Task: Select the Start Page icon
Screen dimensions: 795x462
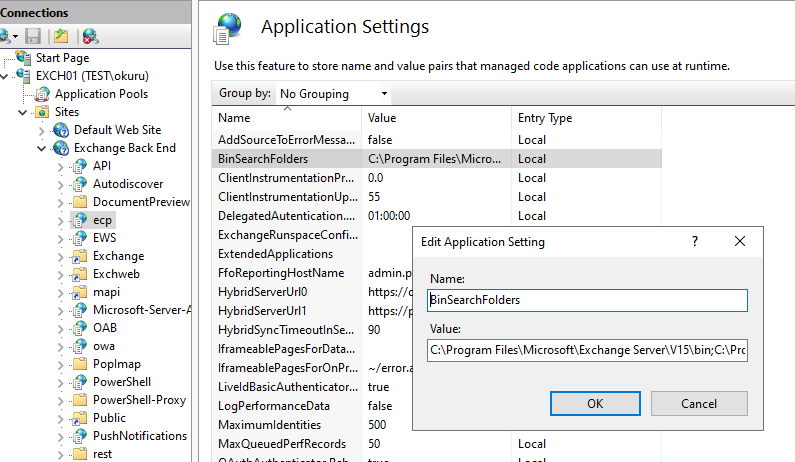Action: (x=23, y=57)
